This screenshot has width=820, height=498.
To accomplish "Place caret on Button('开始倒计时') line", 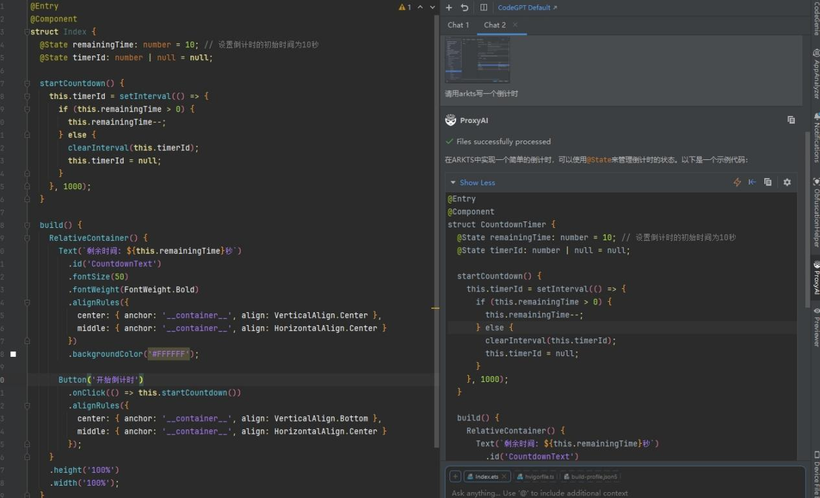I will tap(101, 380).
